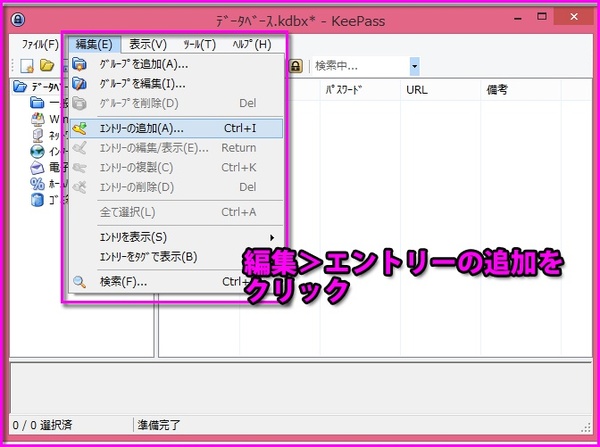
Task: Open the 表示(V) menu
Action: click(148, 44)
